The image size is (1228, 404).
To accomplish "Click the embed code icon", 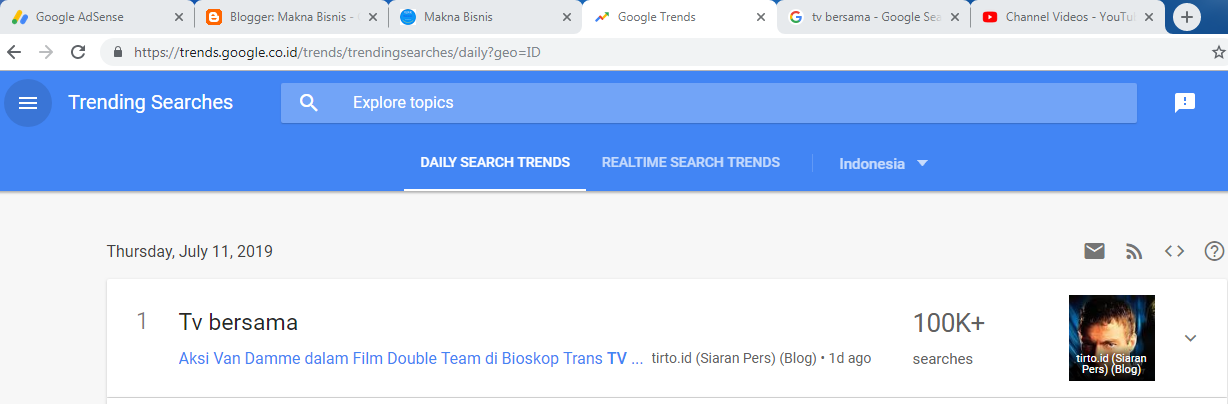I will click(x=1174, y=251).
